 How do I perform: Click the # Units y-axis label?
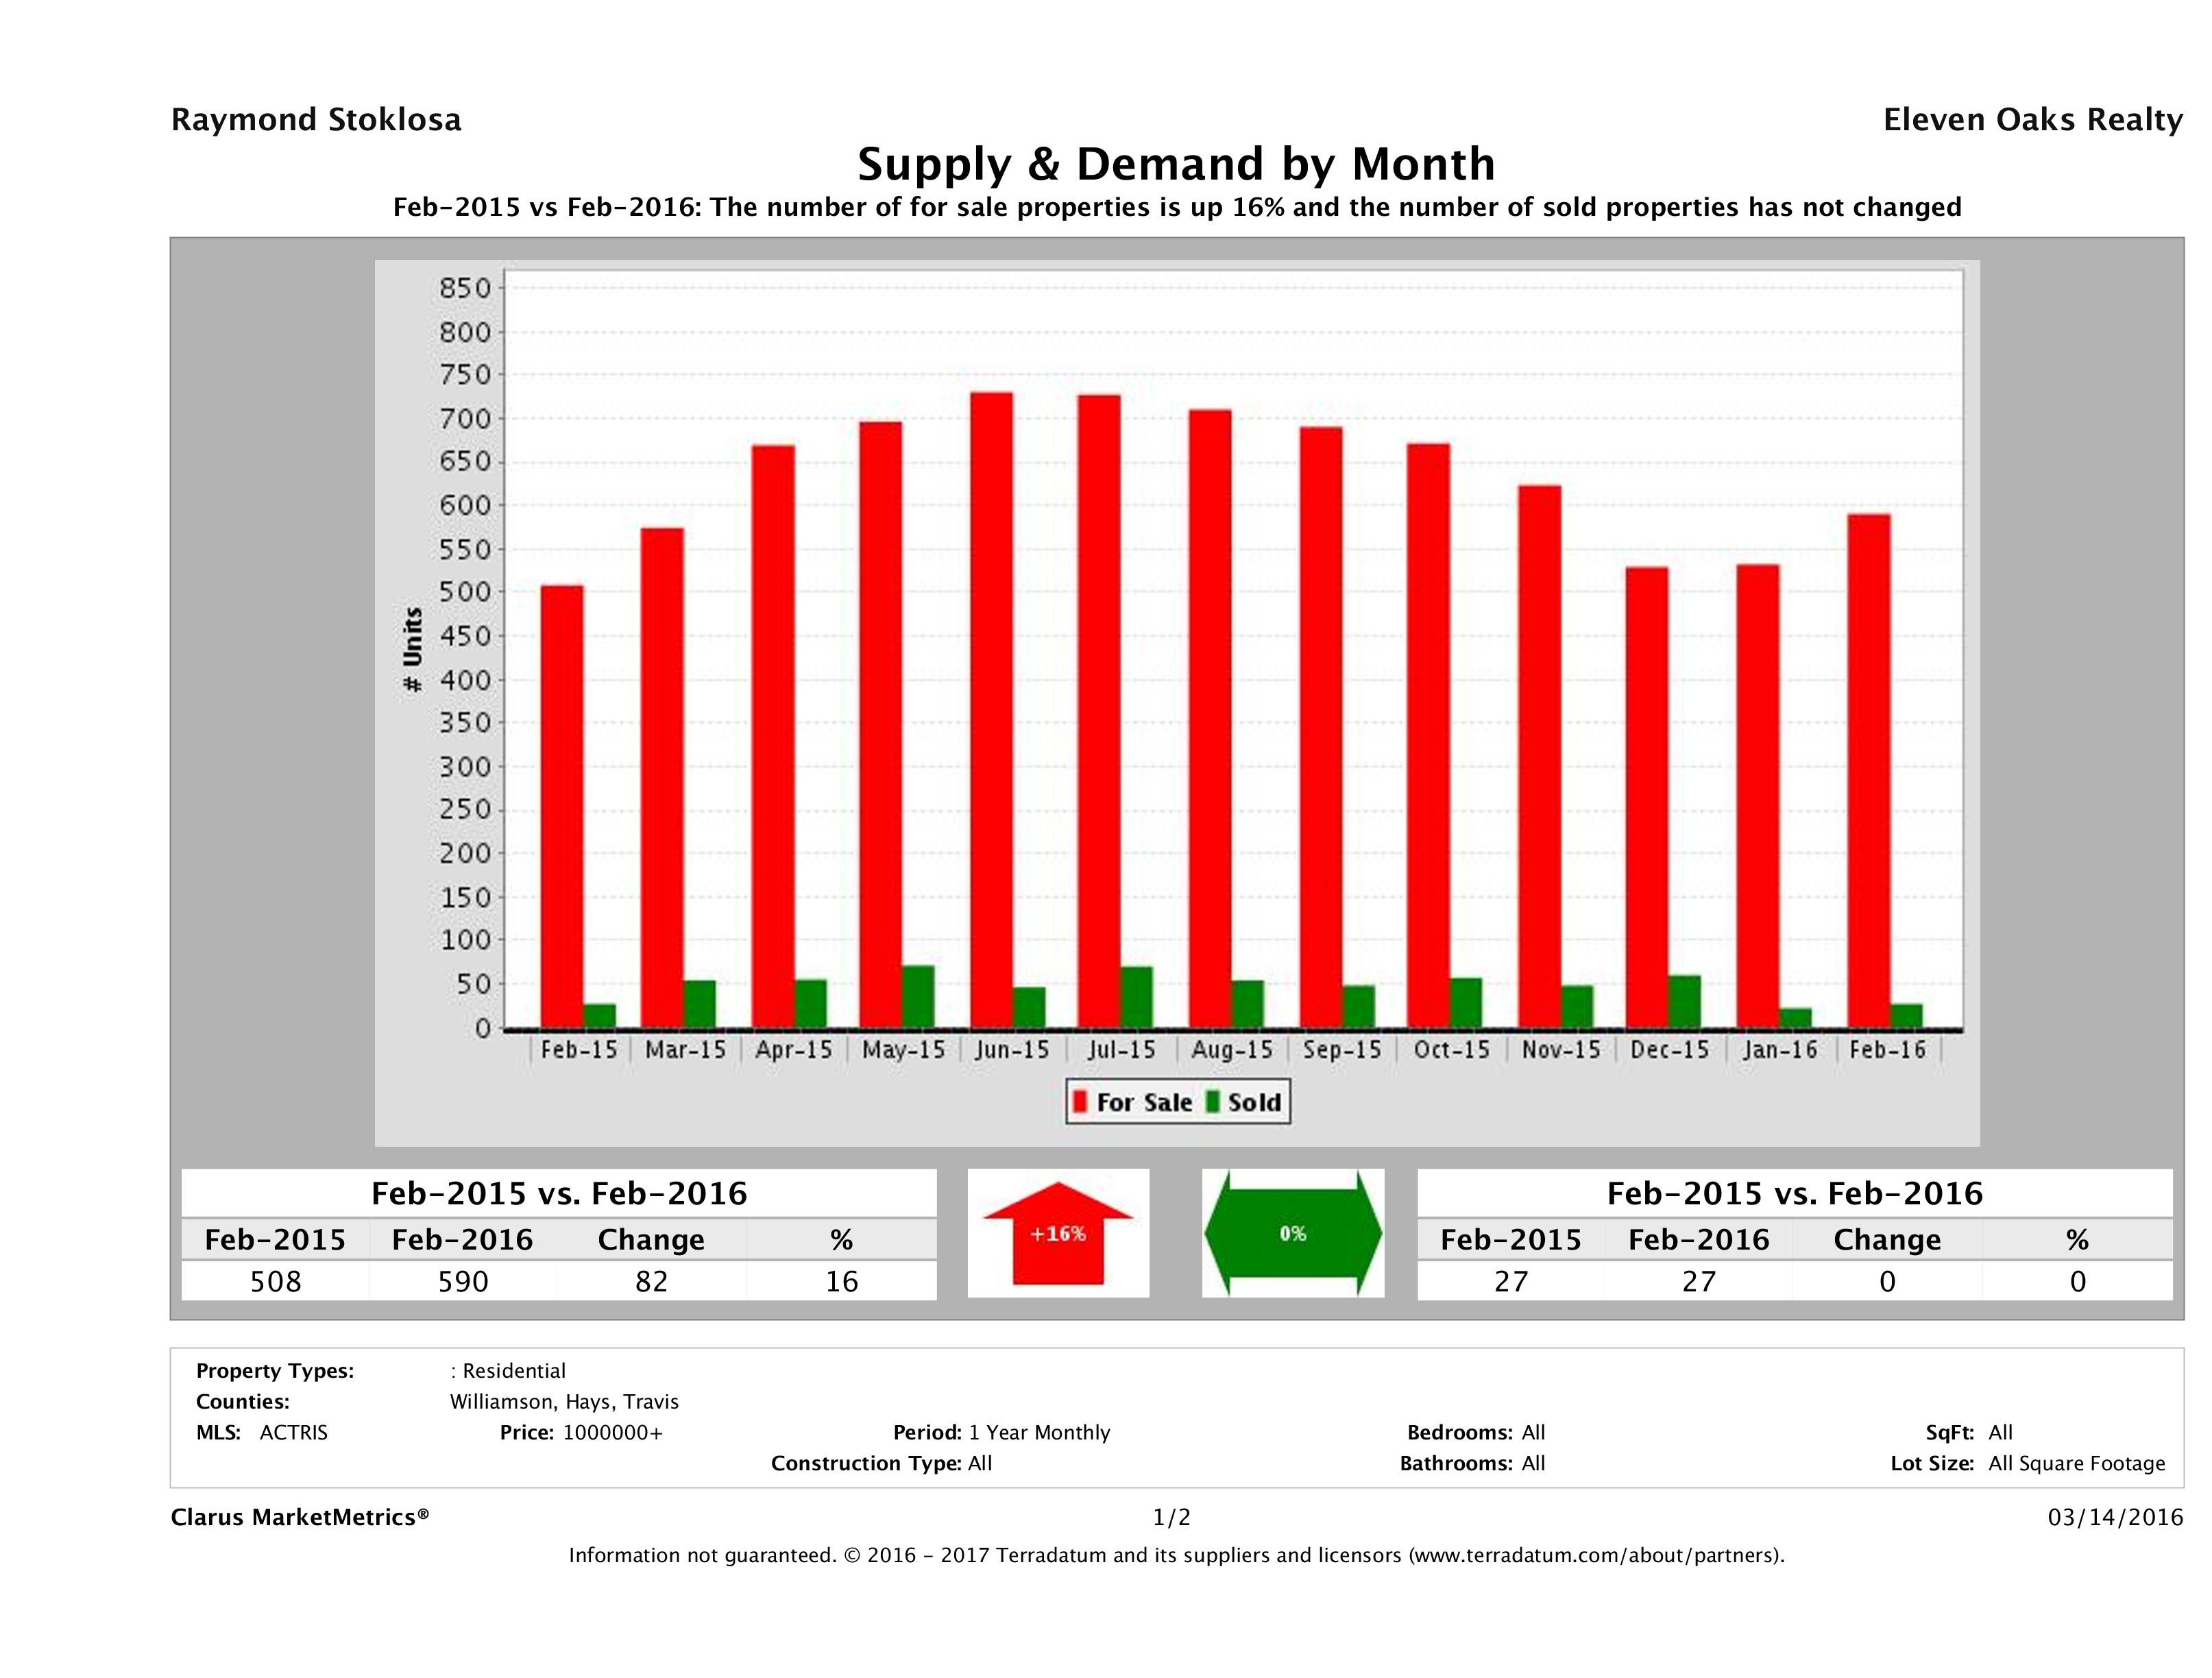pyautogui.click(x=412, y=650)
